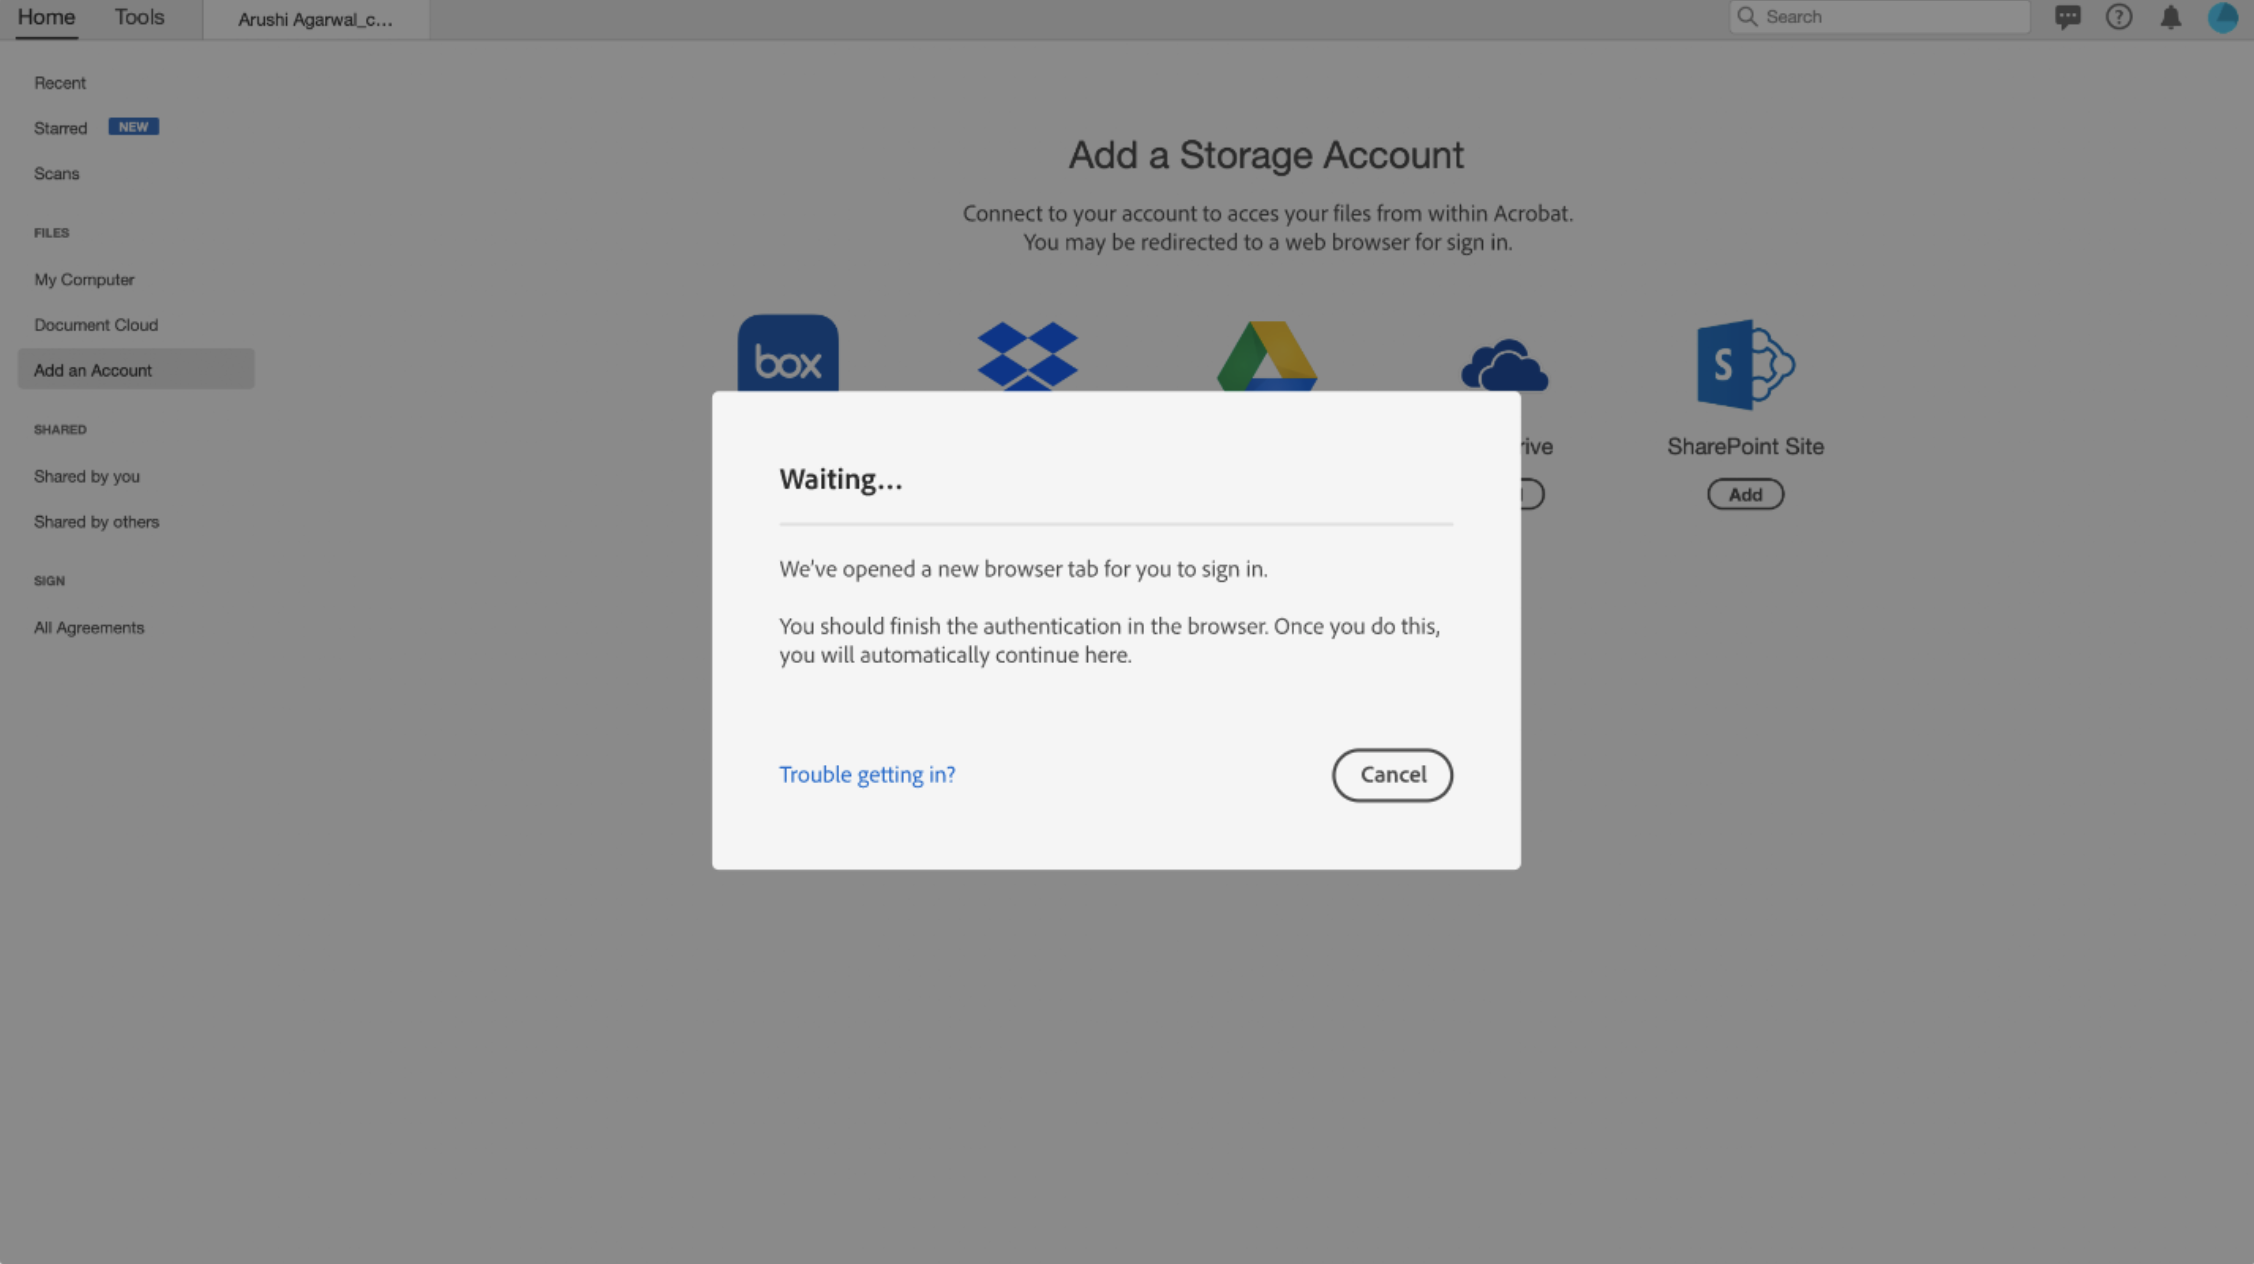Open Shared by others list
2254x1264 pixels.
(x=96, y=522)
